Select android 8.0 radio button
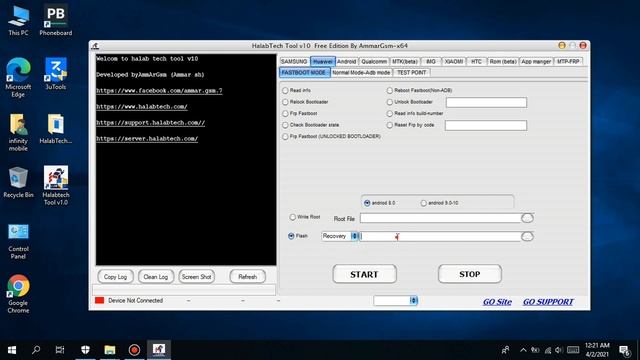 (367, 203)
